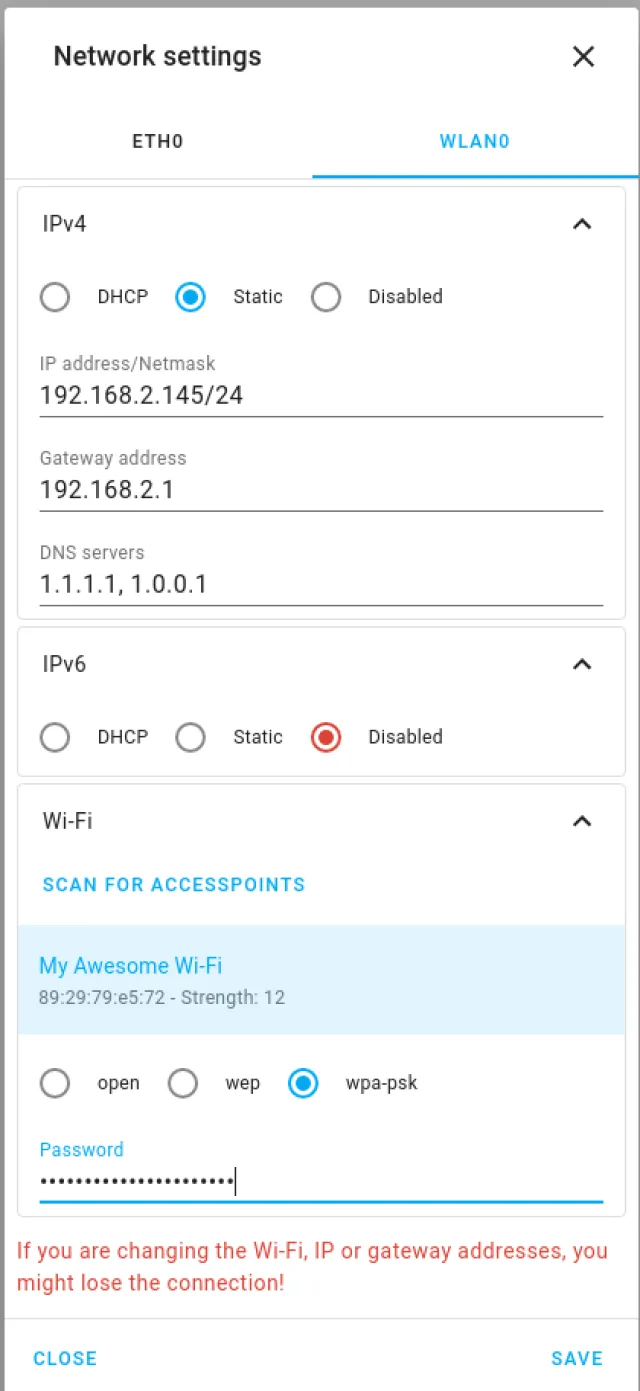Collapse the IPv4 section chevron
The image size is (640, 1391).
[x=581, y=224]
